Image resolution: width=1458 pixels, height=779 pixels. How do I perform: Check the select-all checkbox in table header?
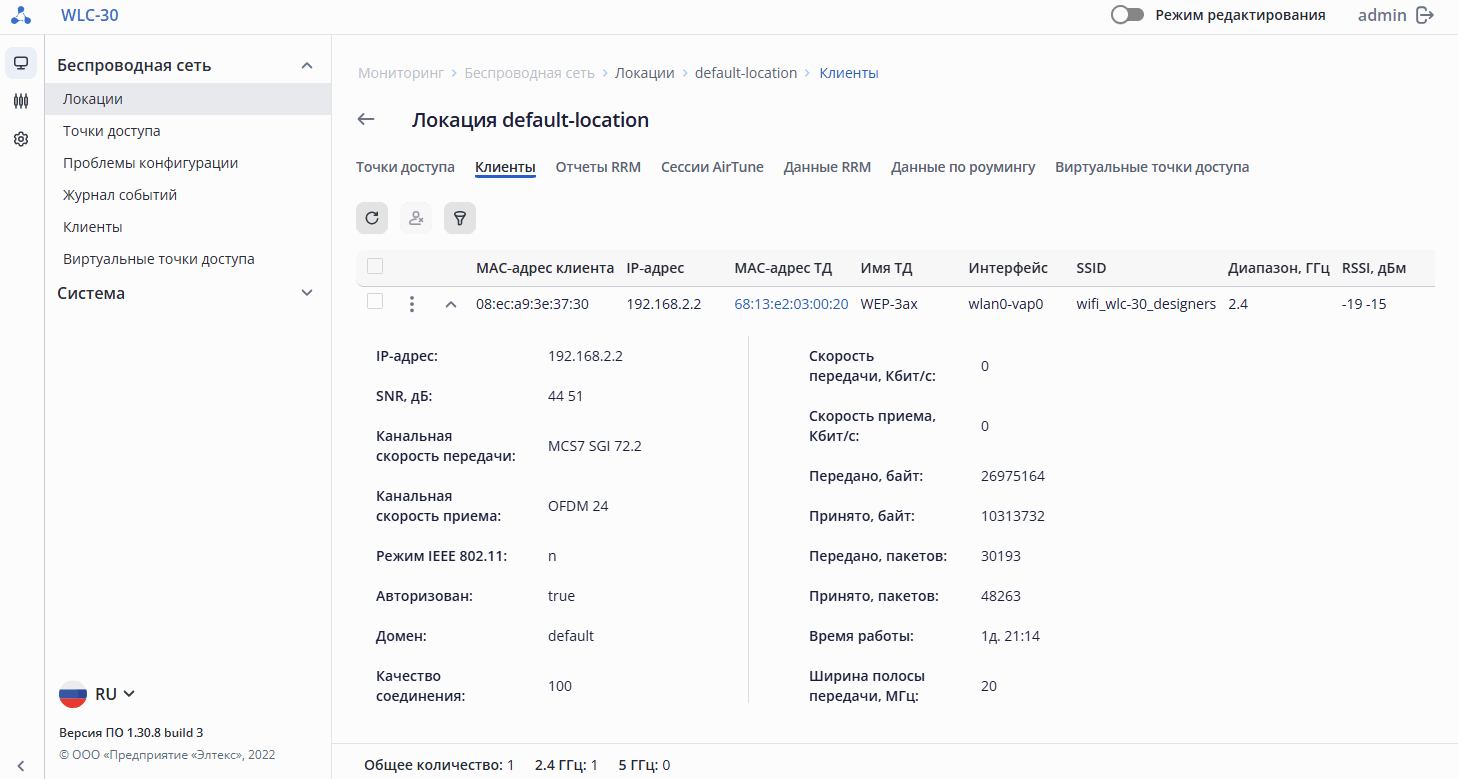[x=375, y=266]
